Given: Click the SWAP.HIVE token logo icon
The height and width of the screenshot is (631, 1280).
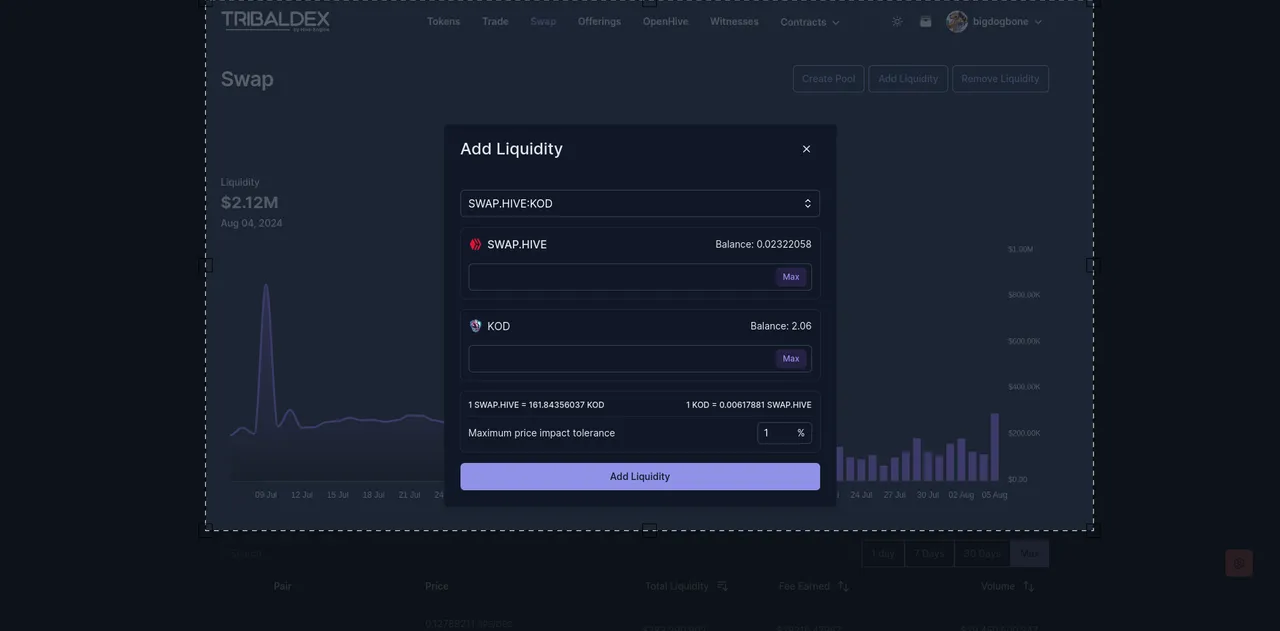Looking at the screenshot, I should (476, 244).
